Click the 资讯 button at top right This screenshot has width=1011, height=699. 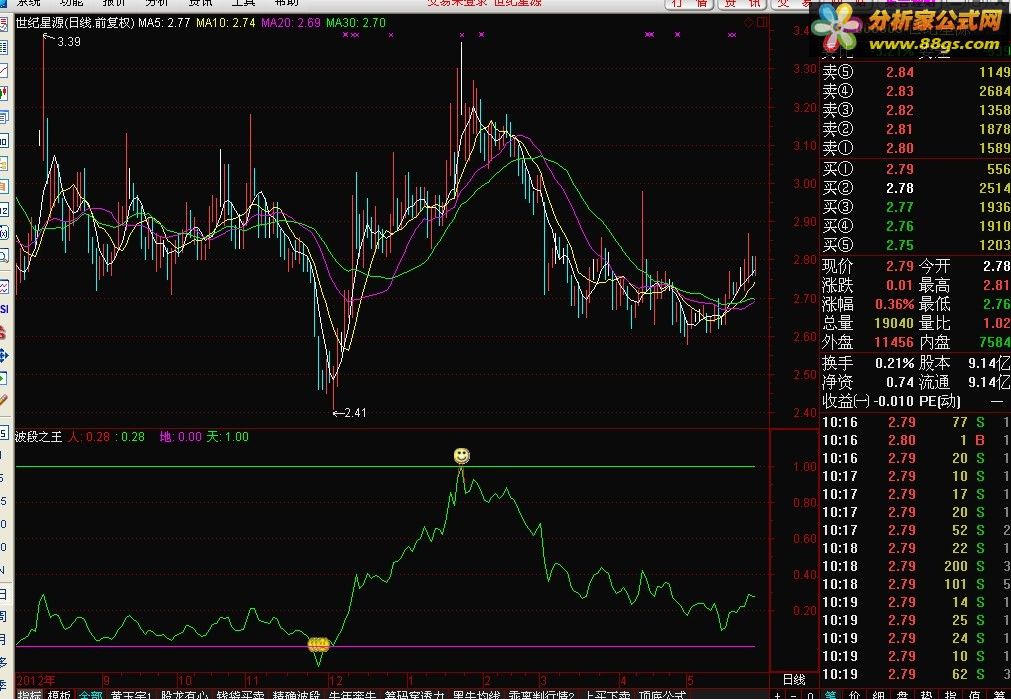pos(743,3)
